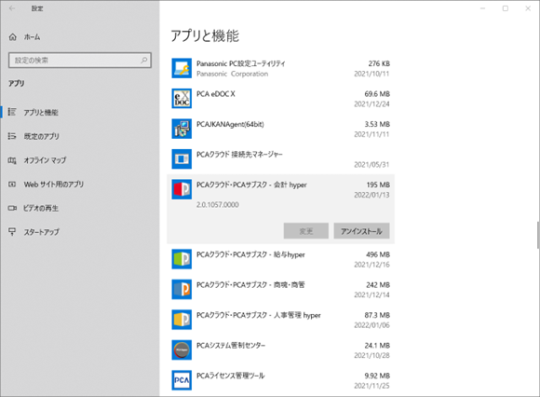Focus the 設定の検索 search field
The image size is (540, 397).
80,60
